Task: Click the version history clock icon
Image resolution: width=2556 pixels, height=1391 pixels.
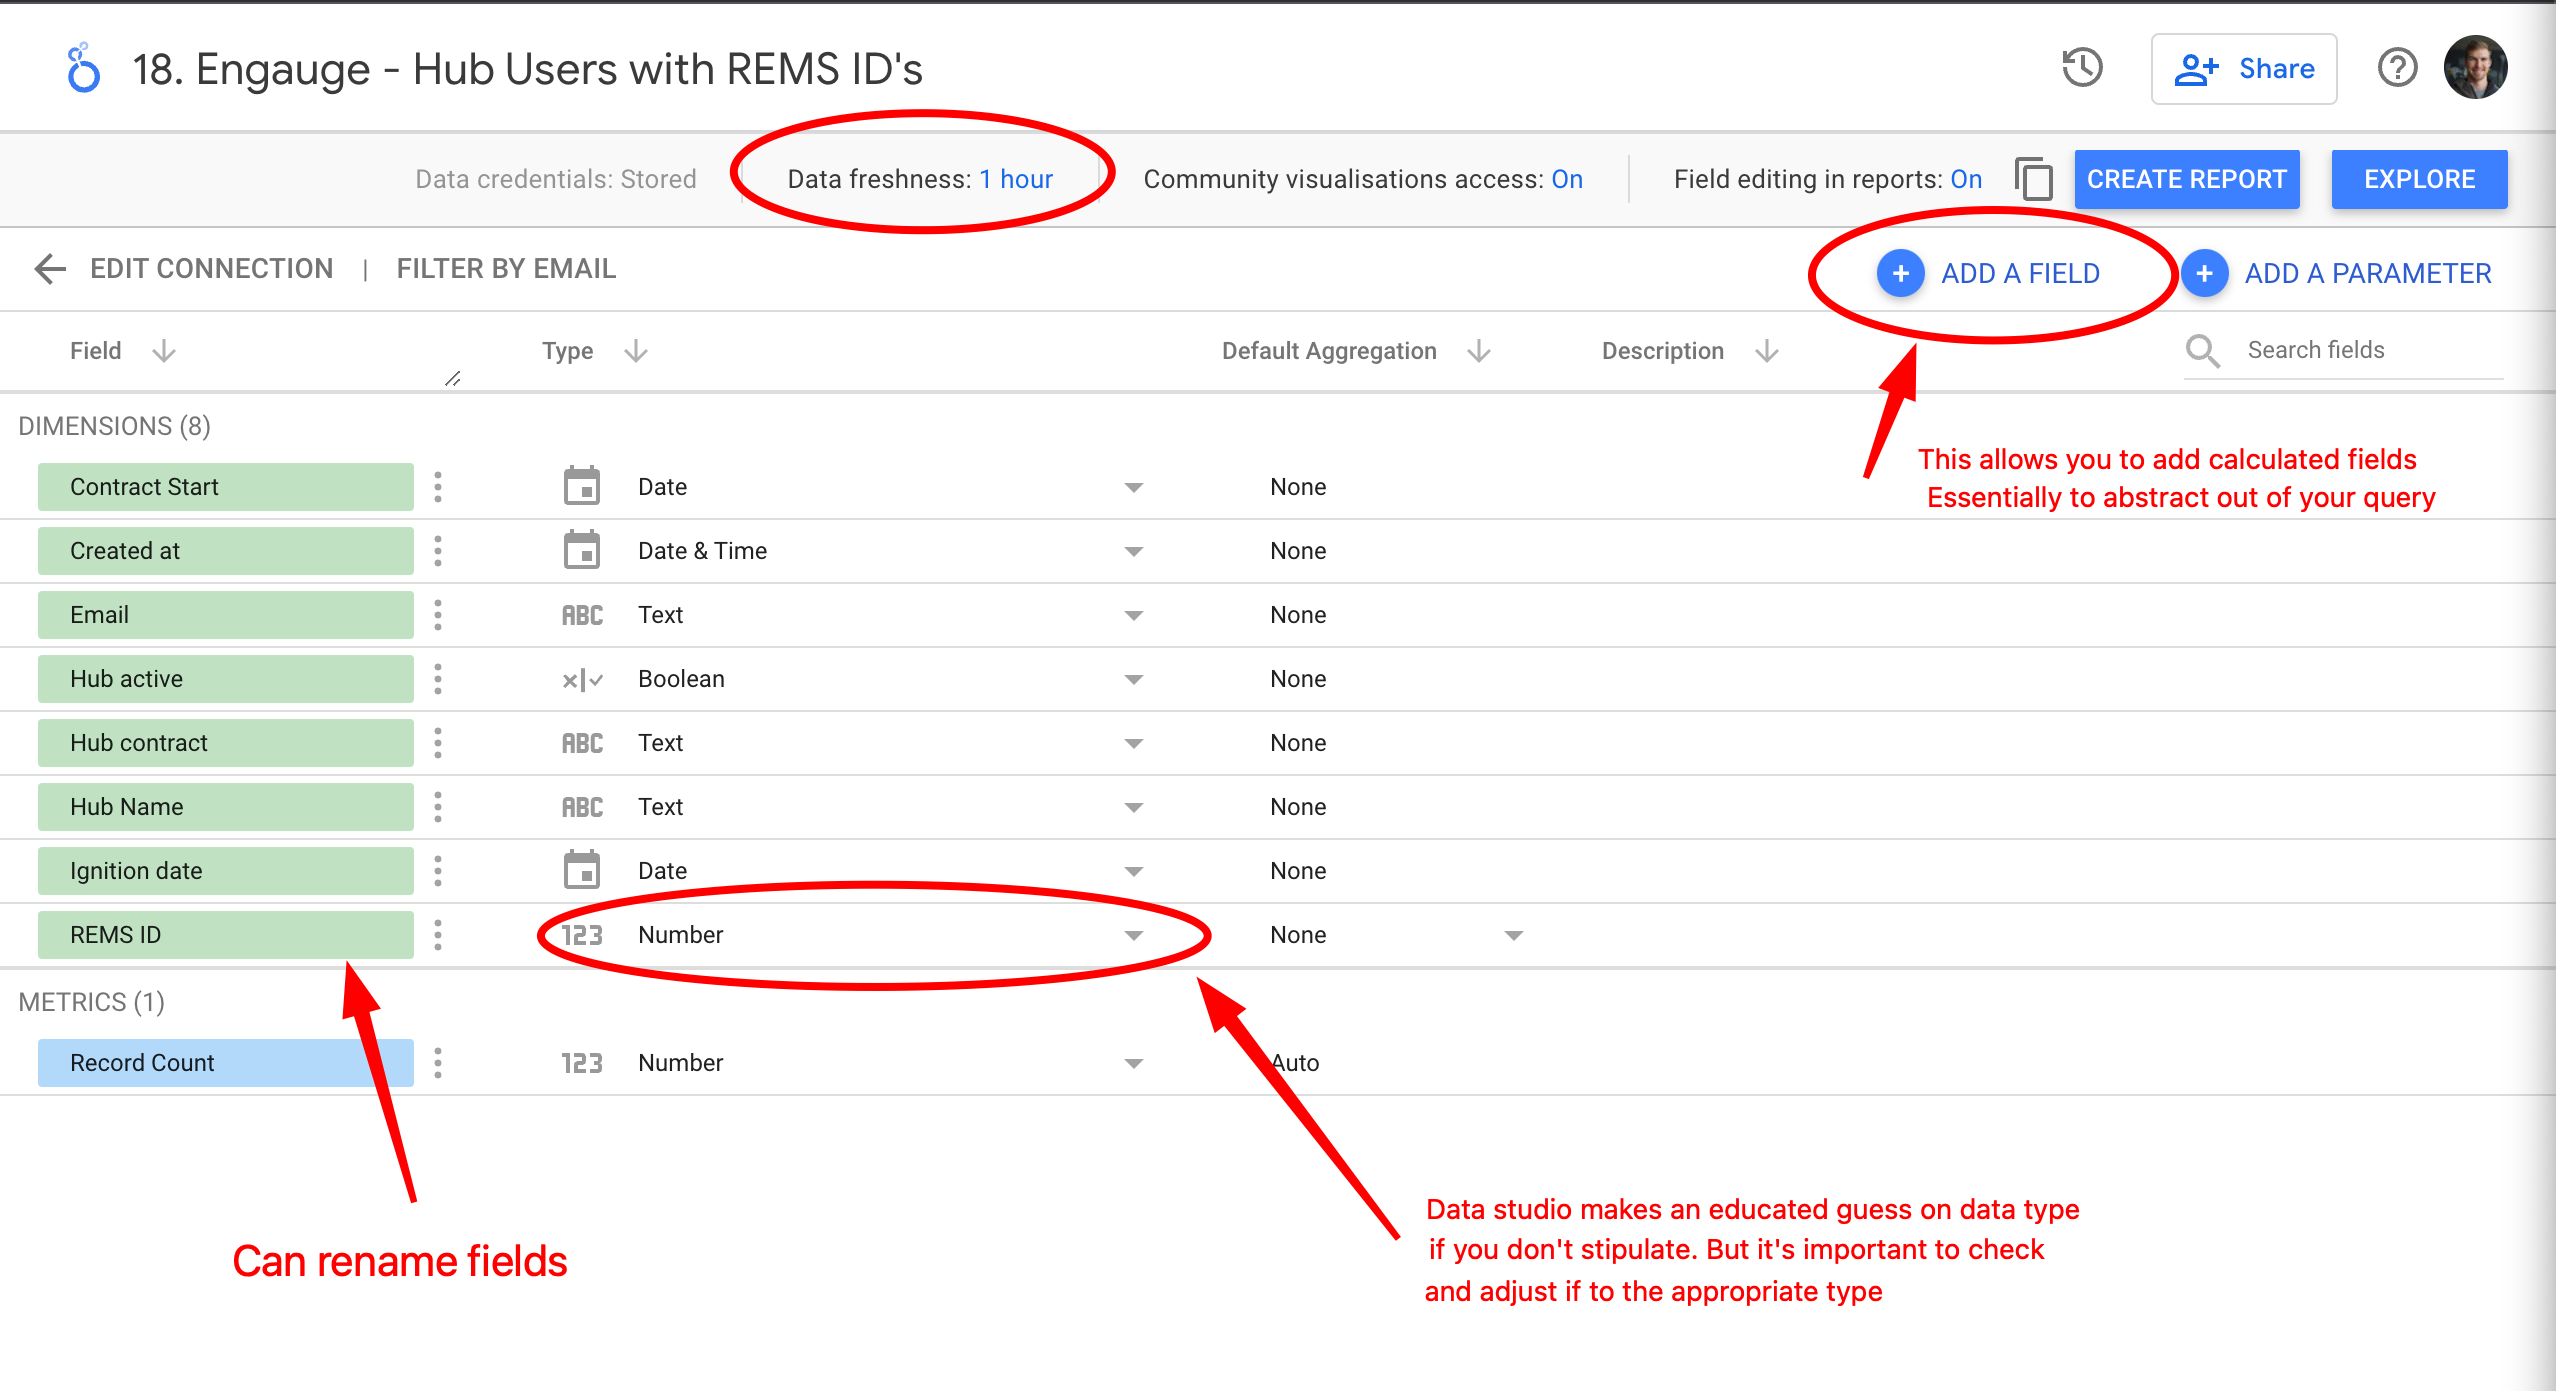Action: 2082,68
